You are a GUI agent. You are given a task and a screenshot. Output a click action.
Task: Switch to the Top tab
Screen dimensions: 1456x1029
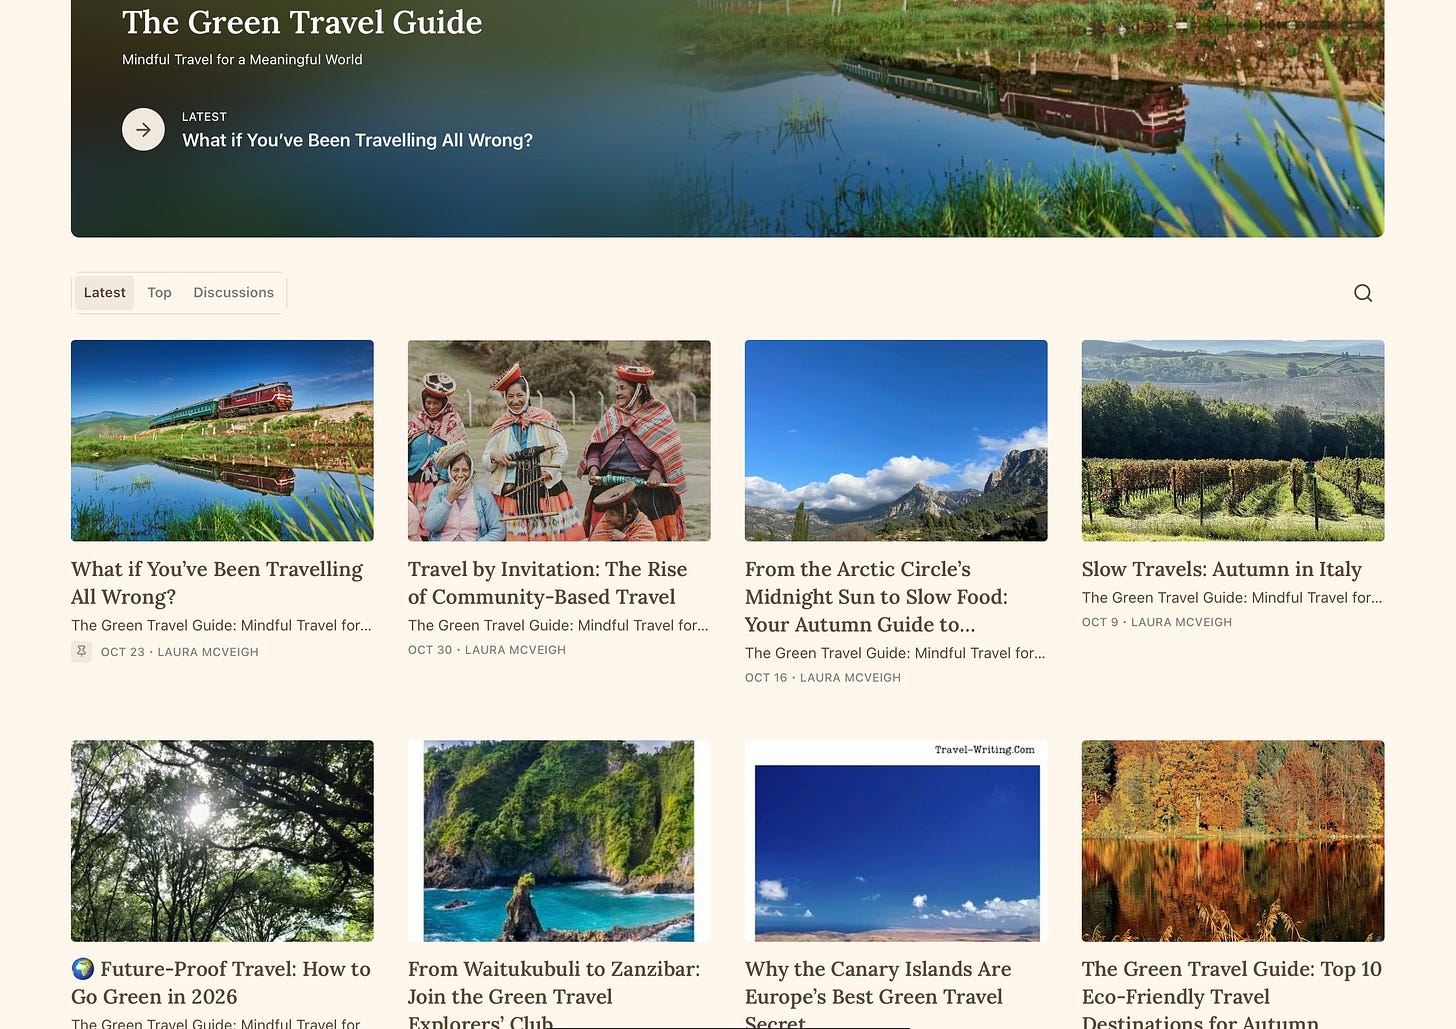(159, 293)
